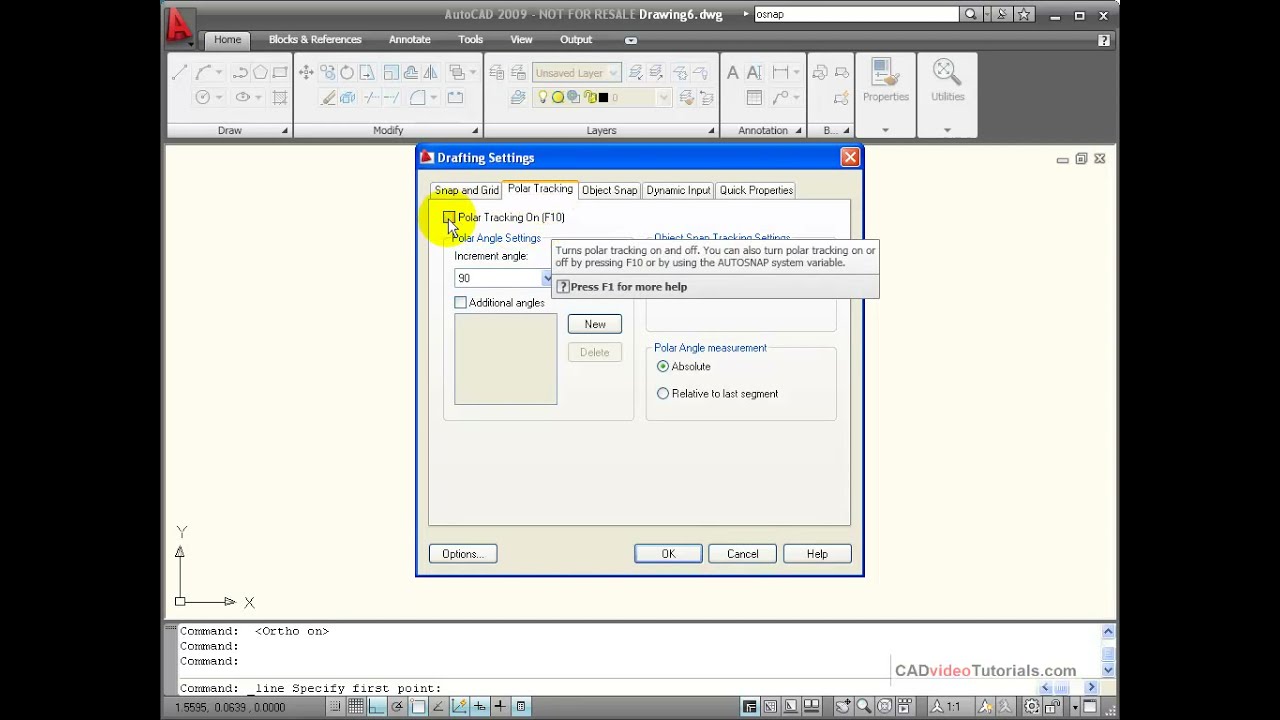
Task: Expand the Layers panel title arrow
Action: pos(711,131)
